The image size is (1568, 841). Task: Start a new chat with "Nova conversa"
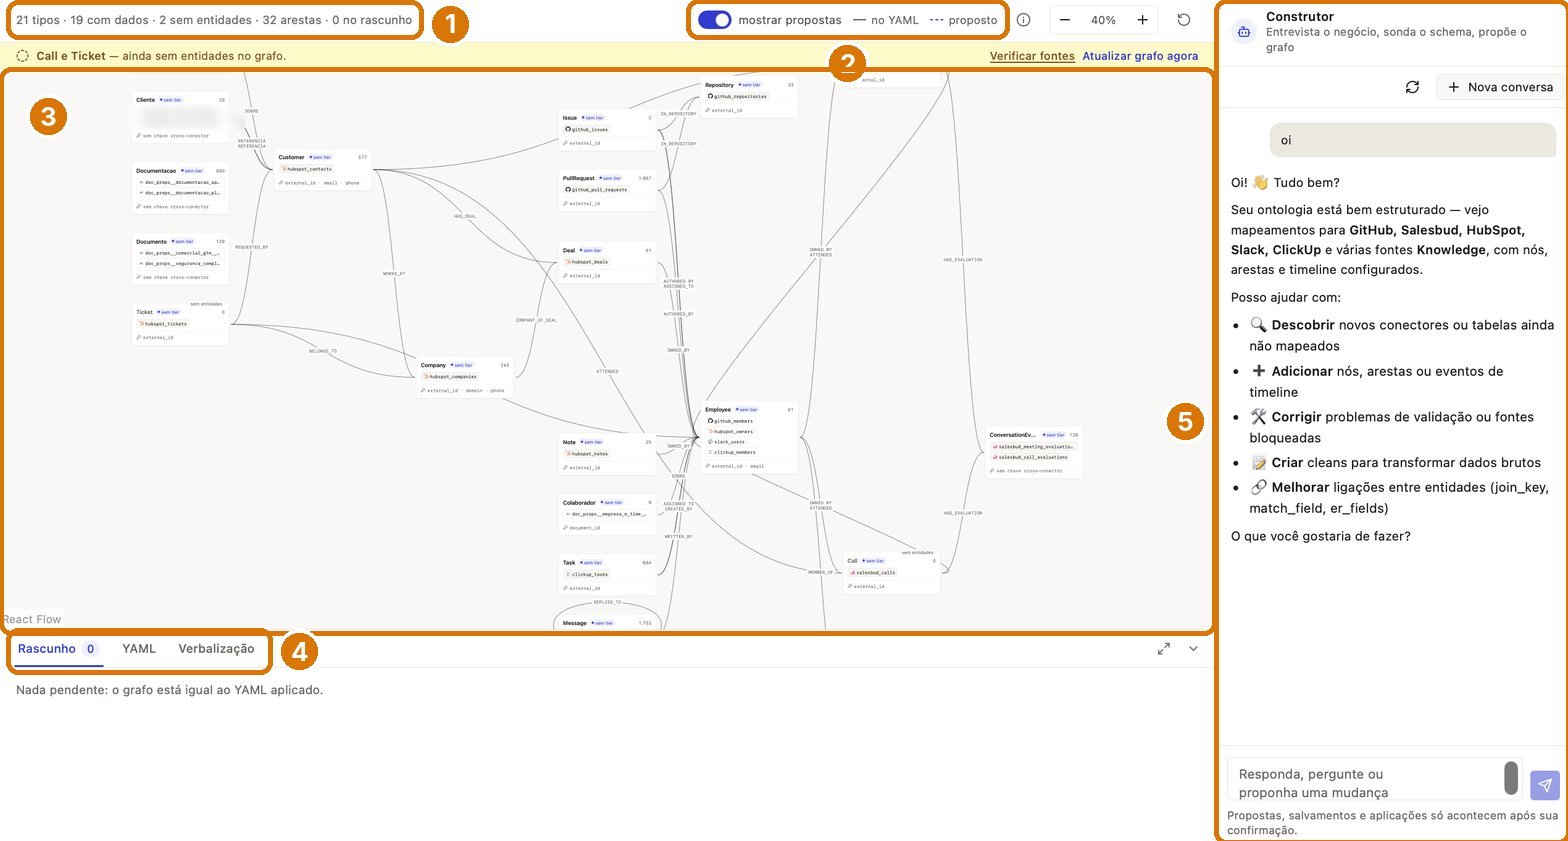pos(1500,87)
